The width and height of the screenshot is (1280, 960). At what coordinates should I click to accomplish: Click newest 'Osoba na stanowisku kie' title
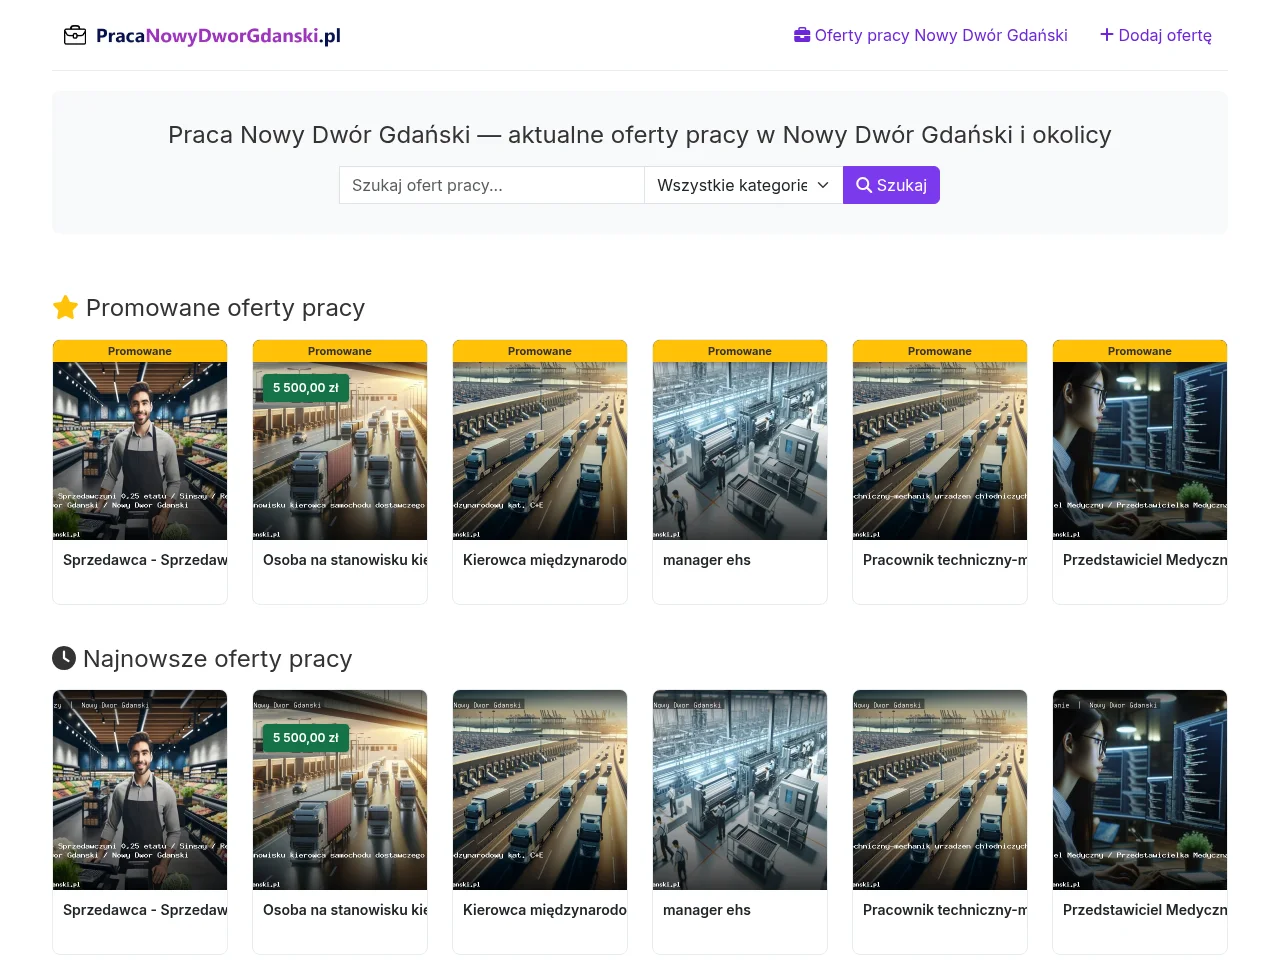pos(345,910)
